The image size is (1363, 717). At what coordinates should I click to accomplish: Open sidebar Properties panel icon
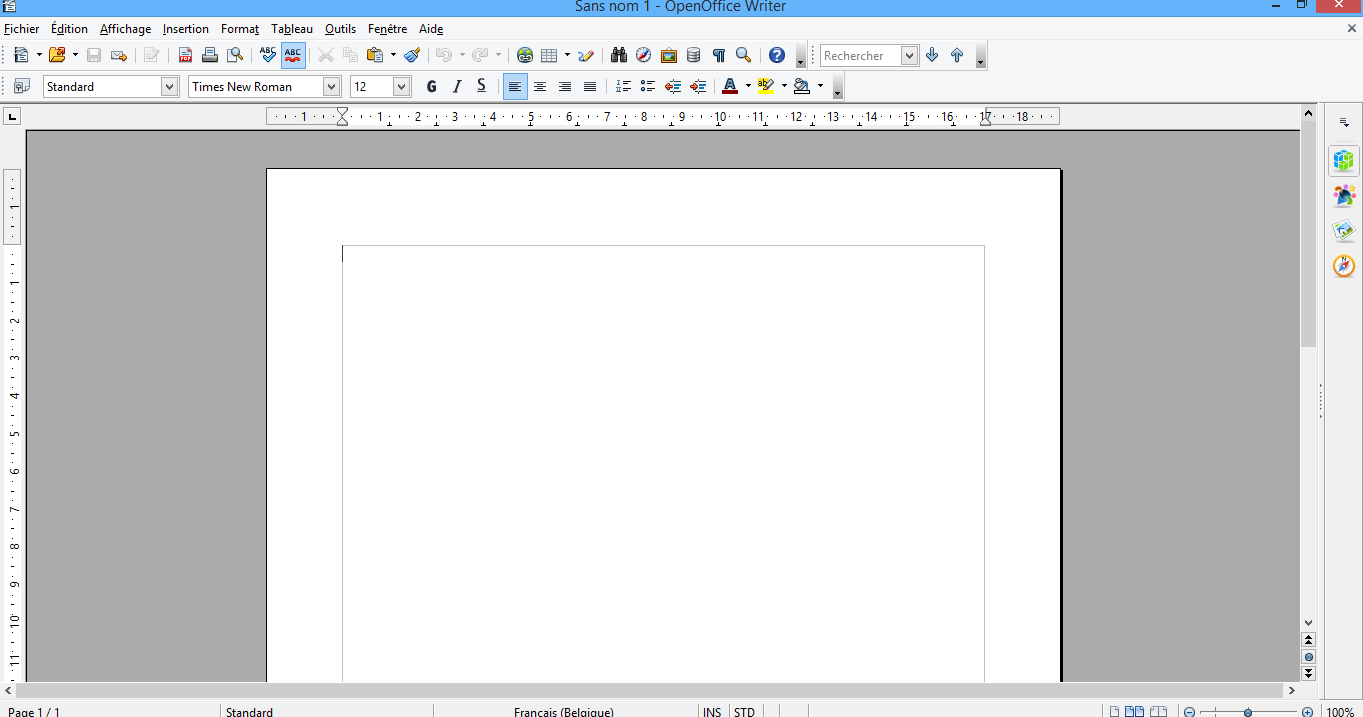click(x=1344, y=160)
